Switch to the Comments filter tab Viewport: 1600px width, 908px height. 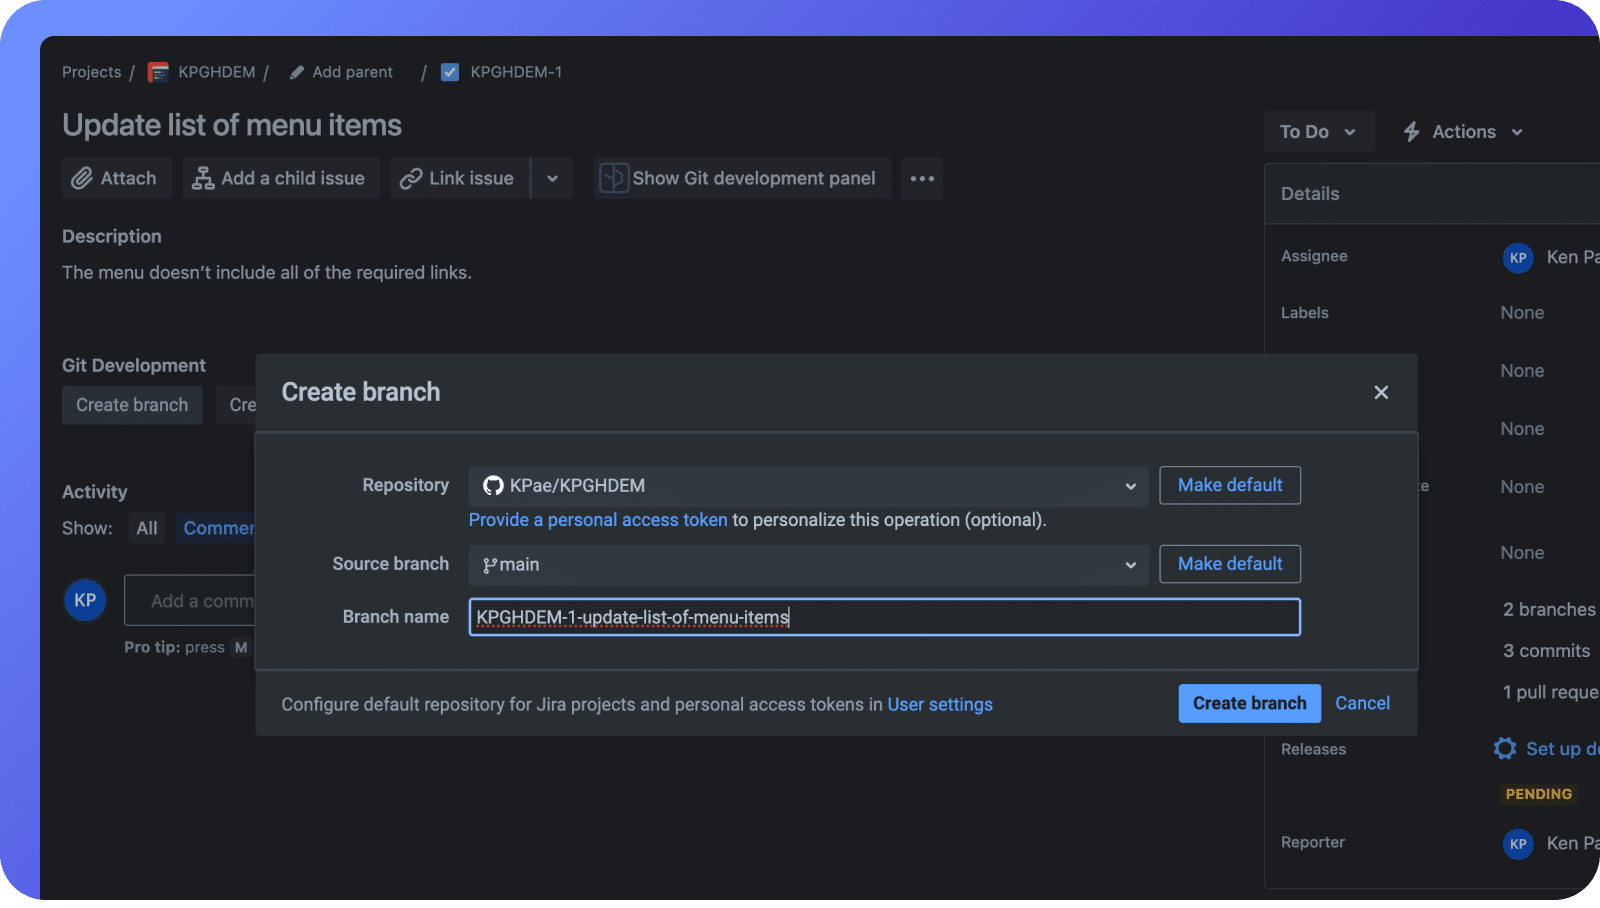pos(218,528)
